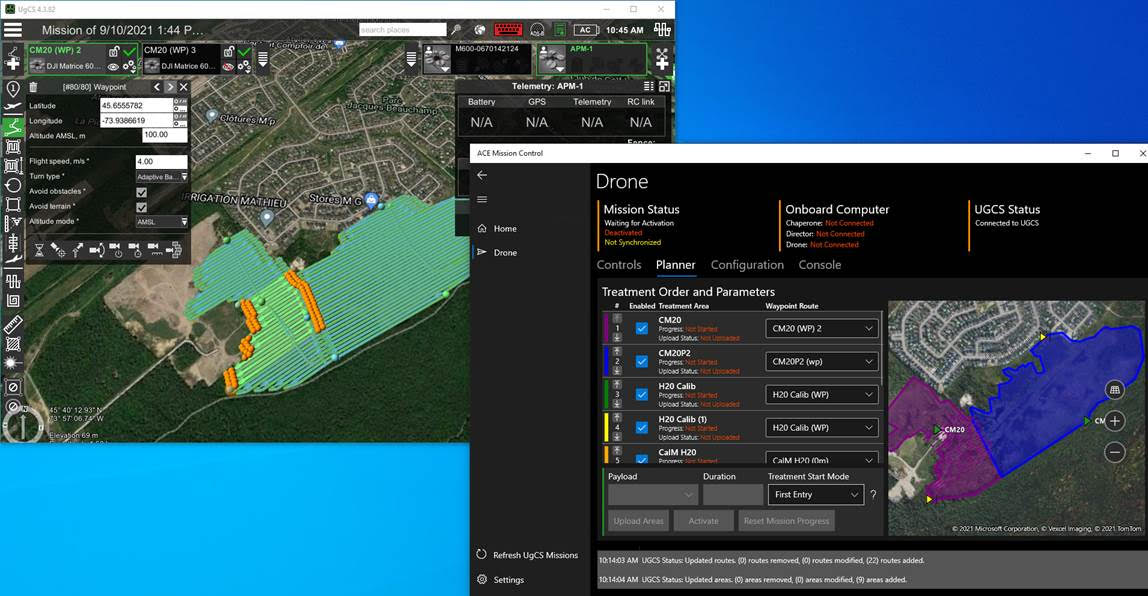Select the Takeoff tool in UgCS toolbar
Viewport: 1148px width, 596px height.
tap(12, 108)
